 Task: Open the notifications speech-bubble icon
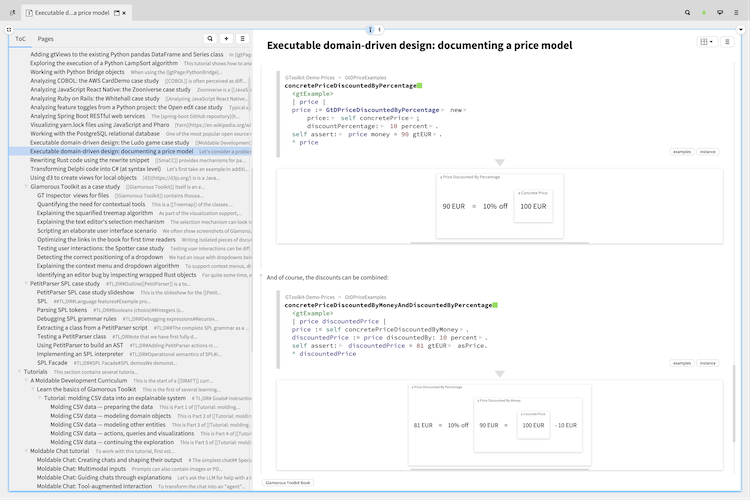(720, 13)
